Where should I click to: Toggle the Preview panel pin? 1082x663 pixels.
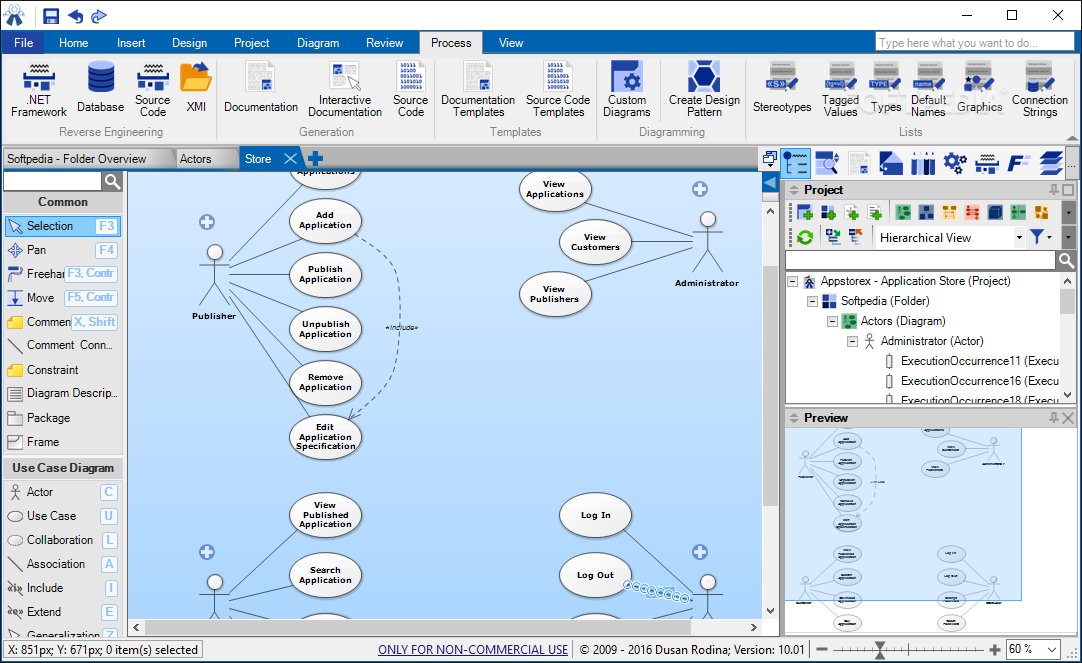click(x=1054, y=418)
